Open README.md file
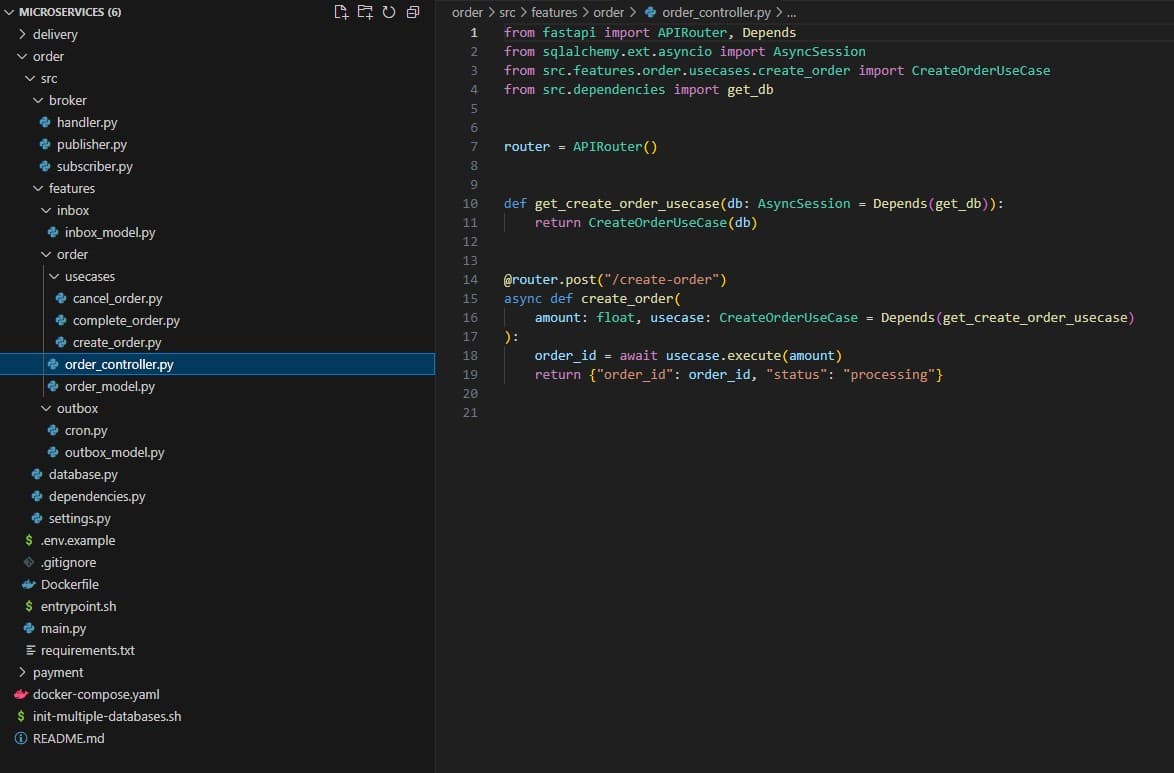Image resolution: width=1174 pixels, height=773 pixels. [68, 739]
